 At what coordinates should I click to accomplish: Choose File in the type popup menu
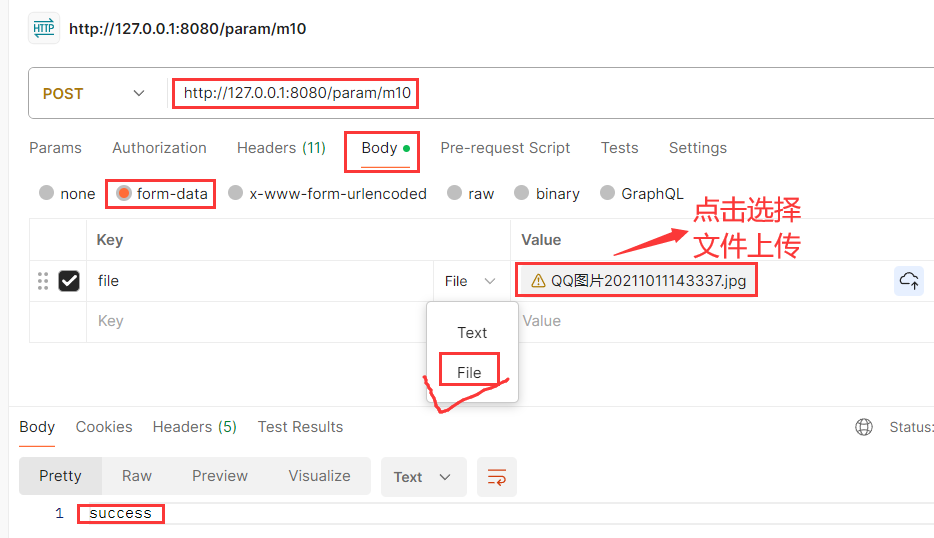point(469,372)
